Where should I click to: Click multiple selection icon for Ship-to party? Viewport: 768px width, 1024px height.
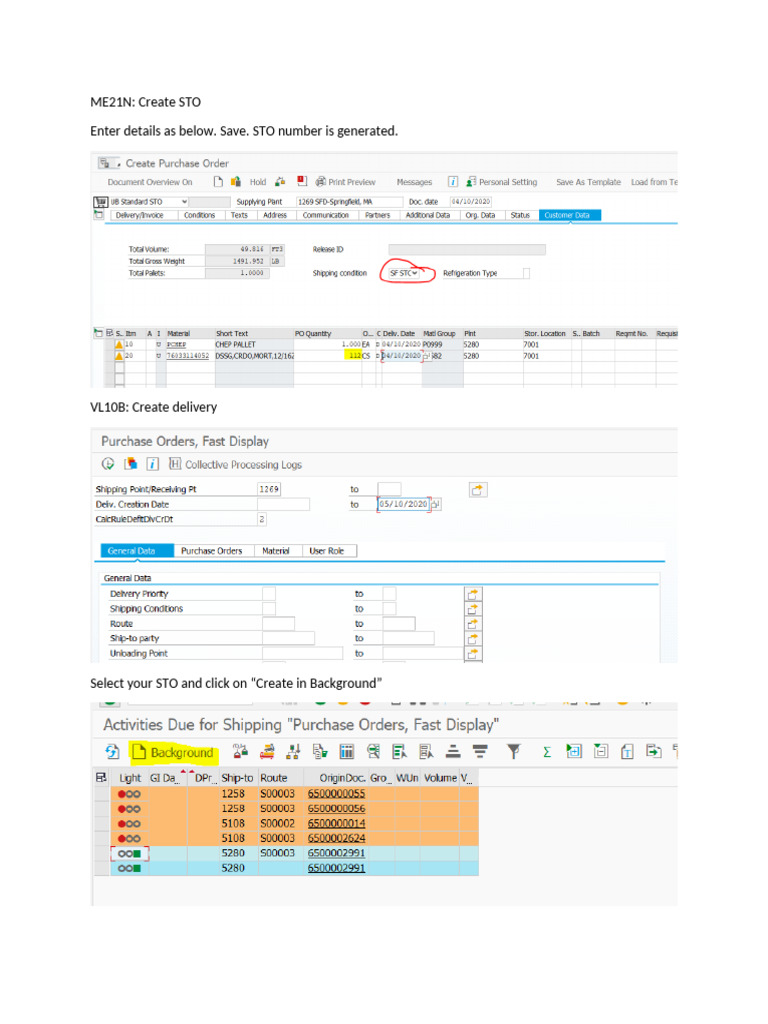point(473,638)
